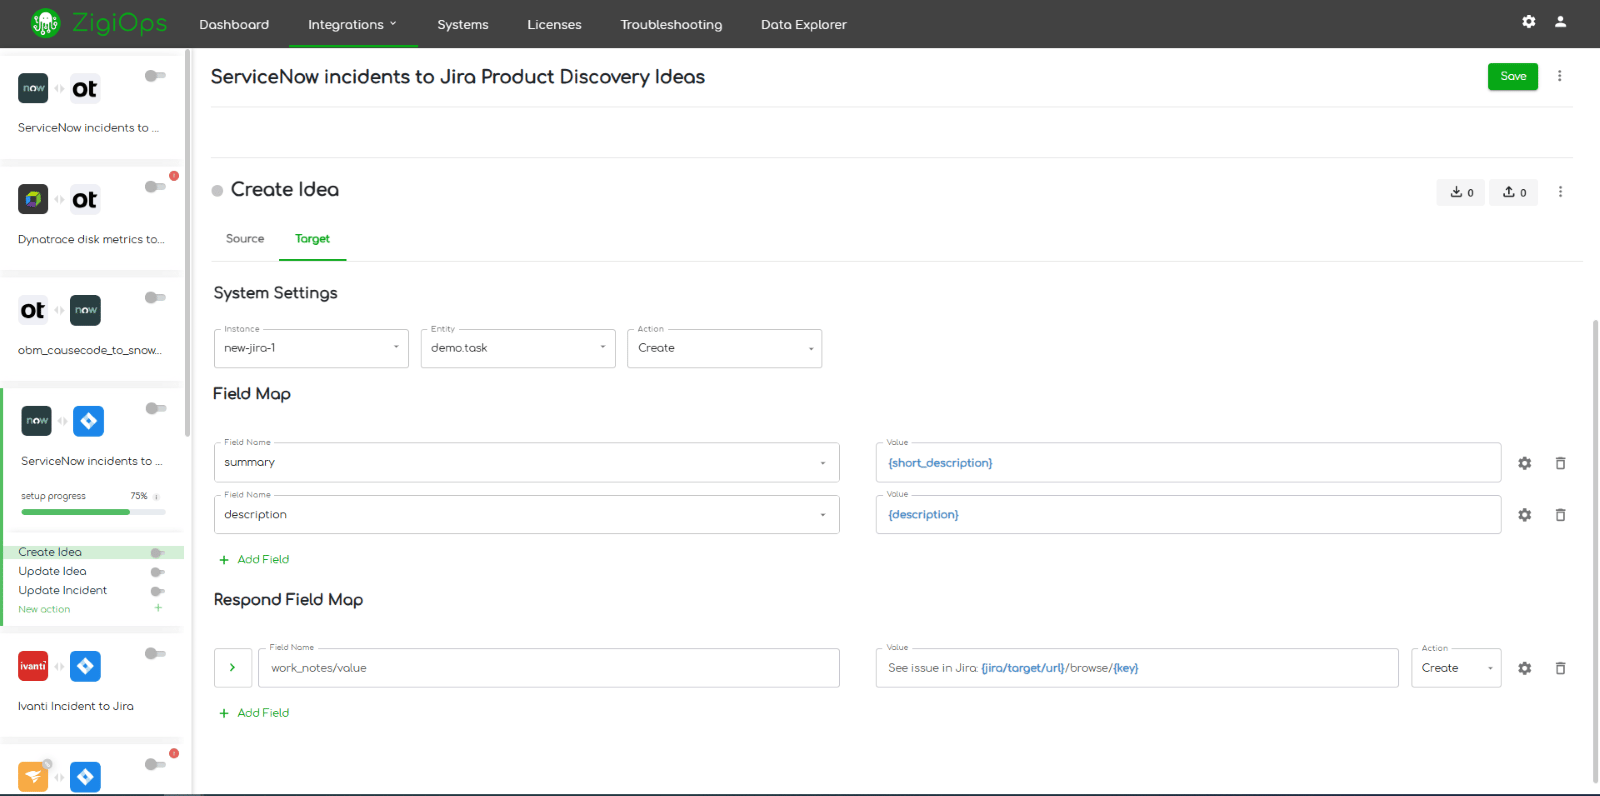The height and width of the screenshot is (796, 1600).
Task: Open the Create Idea action three-dot menu
Action: click(1560, 192)
